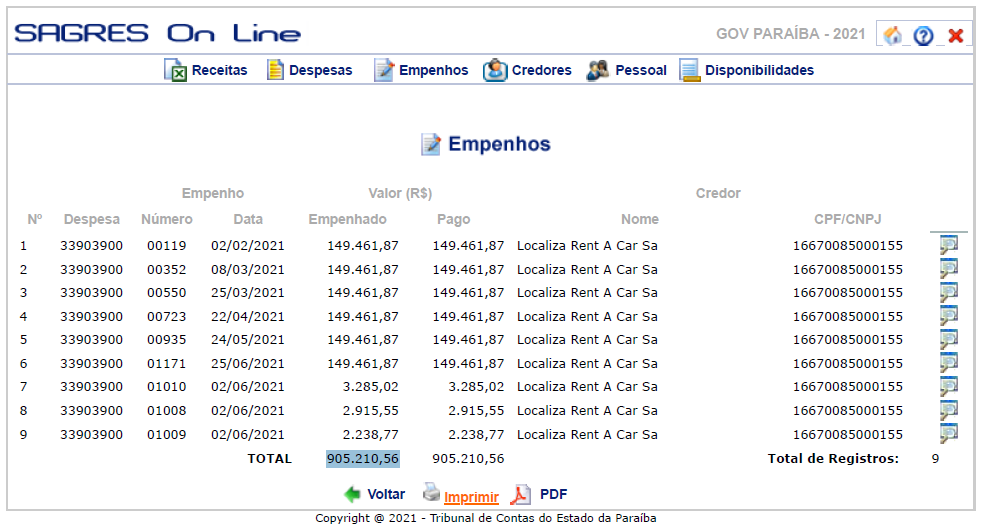This screenshot has width=986, height=532.
Task: Click the printer icon beside Imprimir
Action: pyautogui.click(x=431, y=492)
